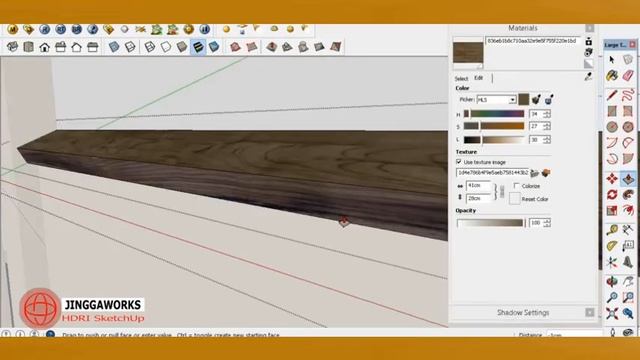Switch to Front view house icon
The height and width of the screenshot is (360, 640).
pyautogui.click(x=44, y=47)
